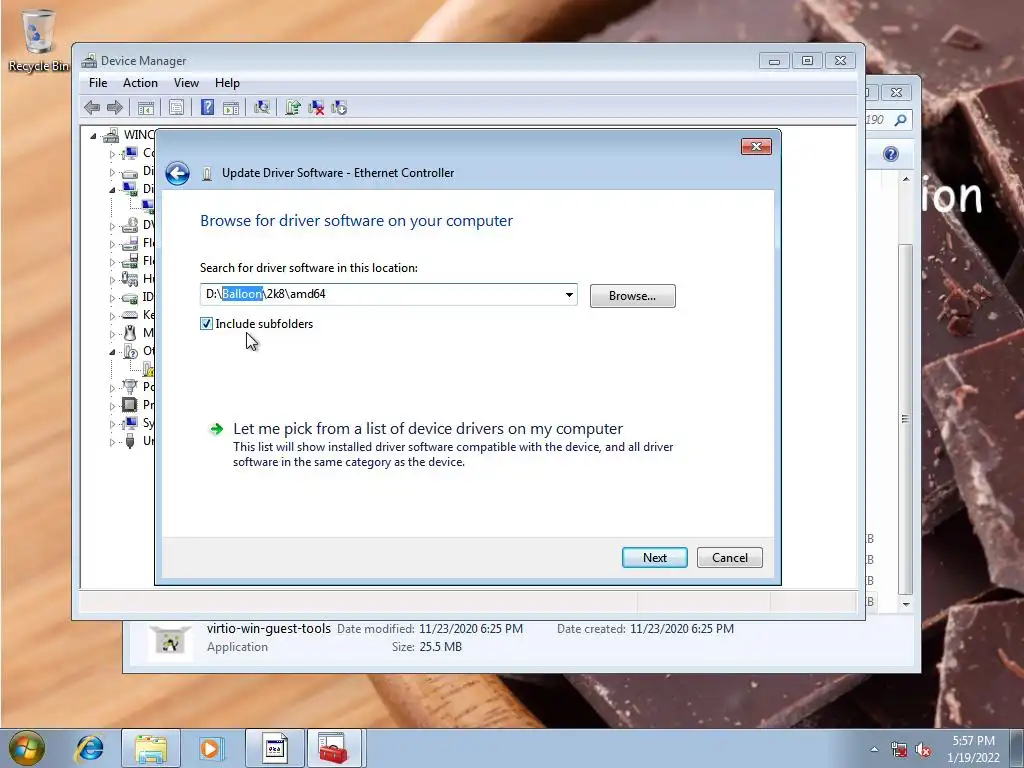Image resolution: width=1024 pixels, height=768 pixels.
Task: Click the Forward arrow in Device Manager toolbar
Action: (115, 108)
